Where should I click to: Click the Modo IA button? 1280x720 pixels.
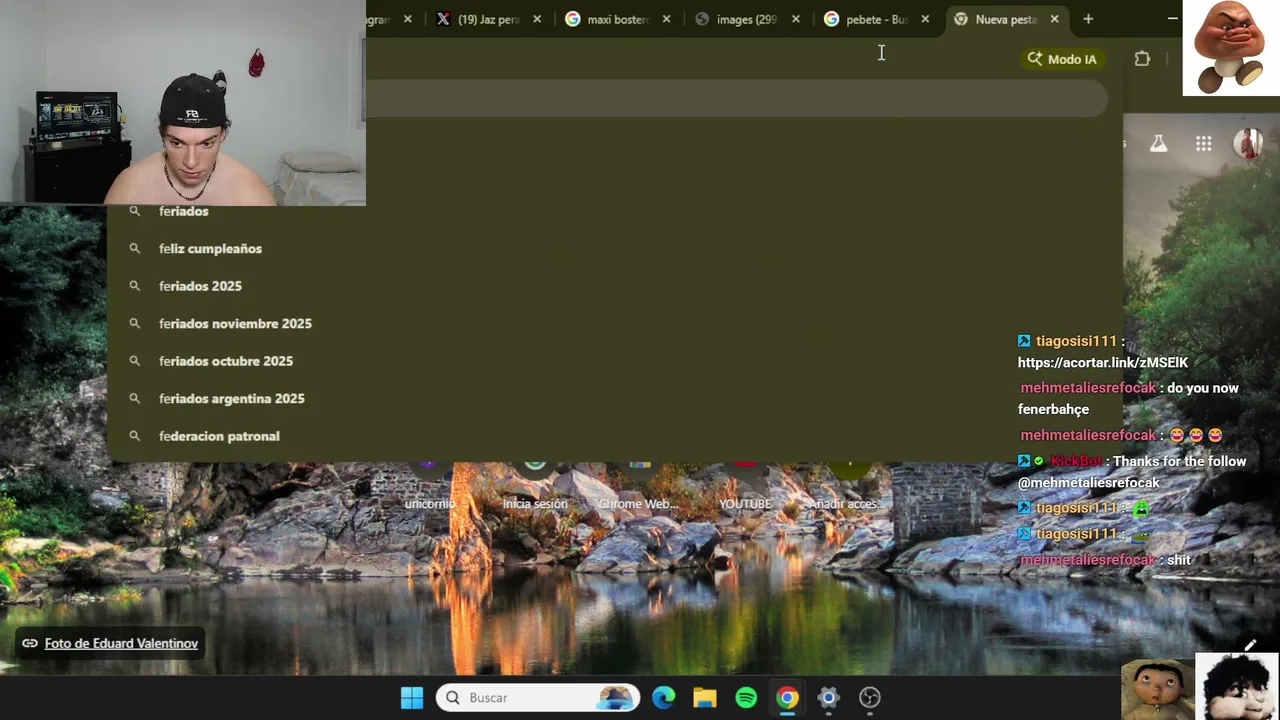[x=1062, y=59]
